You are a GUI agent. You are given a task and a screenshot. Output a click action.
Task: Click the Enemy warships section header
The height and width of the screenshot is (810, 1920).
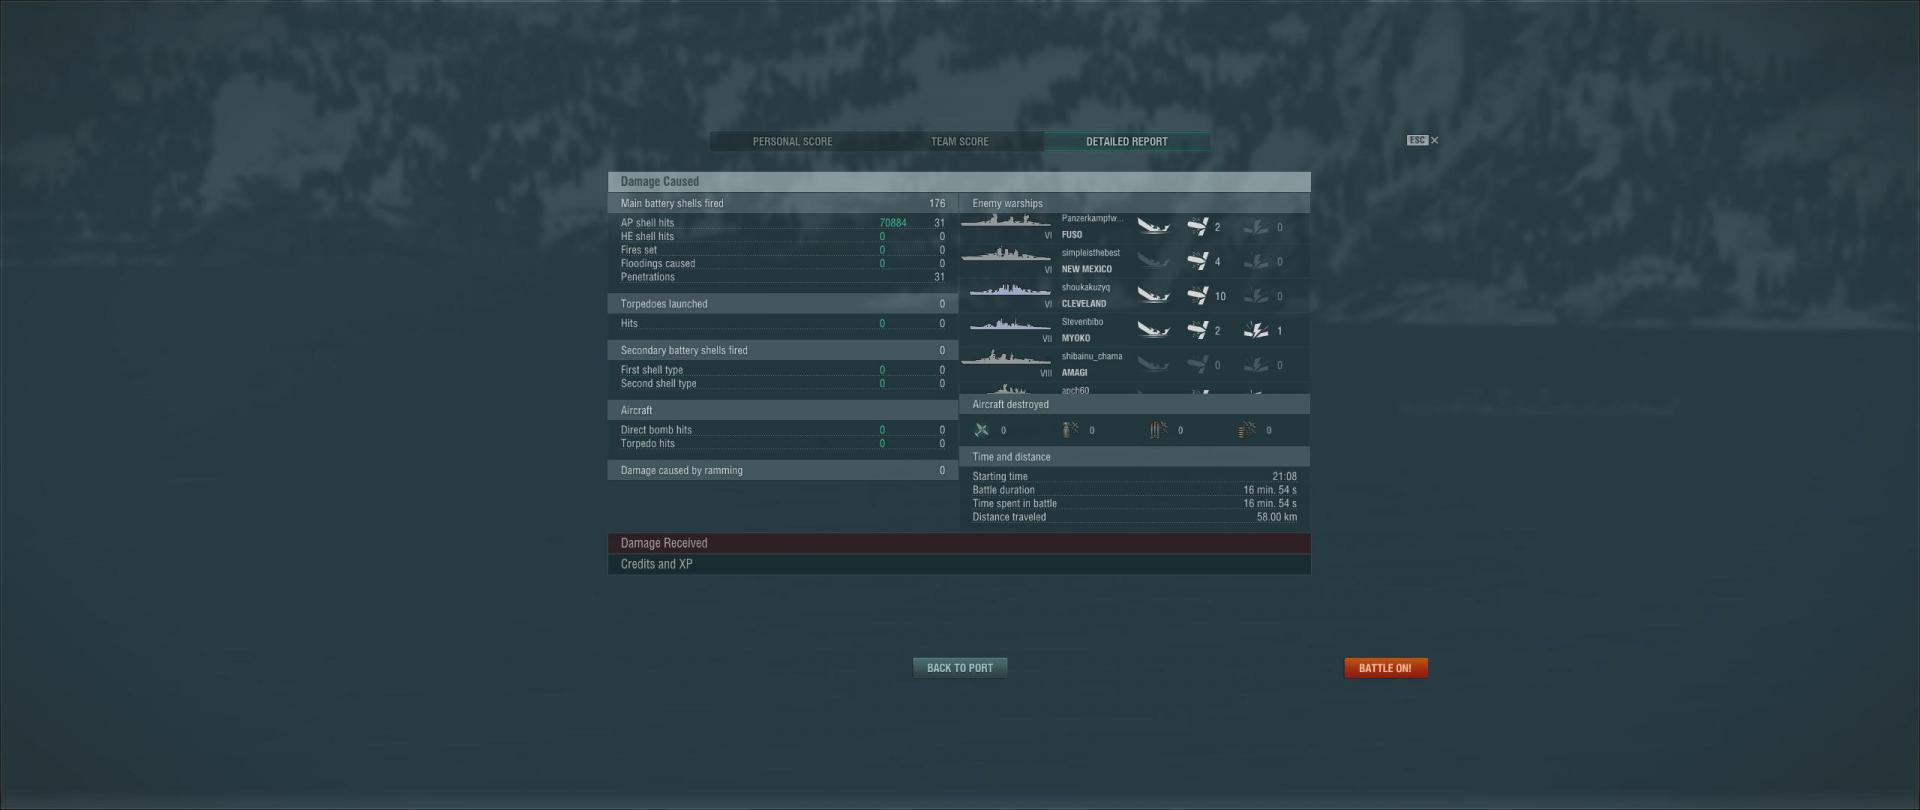[x=1135, y=203]
